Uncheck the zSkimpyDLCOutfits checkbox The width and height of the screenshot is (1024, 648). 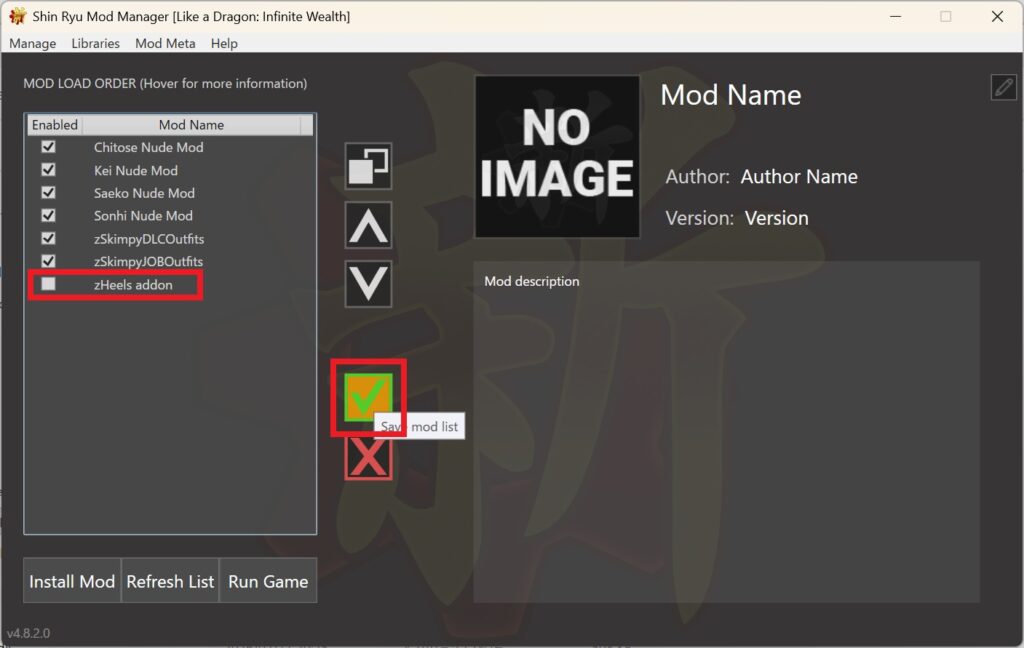point(48,239)
